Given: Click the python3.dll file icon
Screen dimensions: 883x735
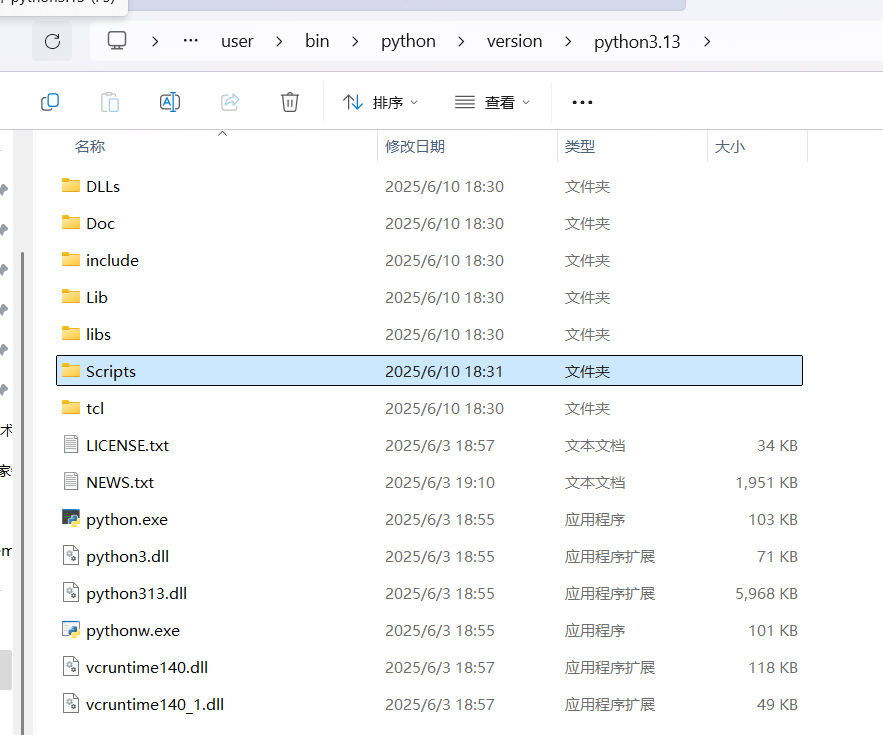Looking at the screenshot, I should 71,555.
